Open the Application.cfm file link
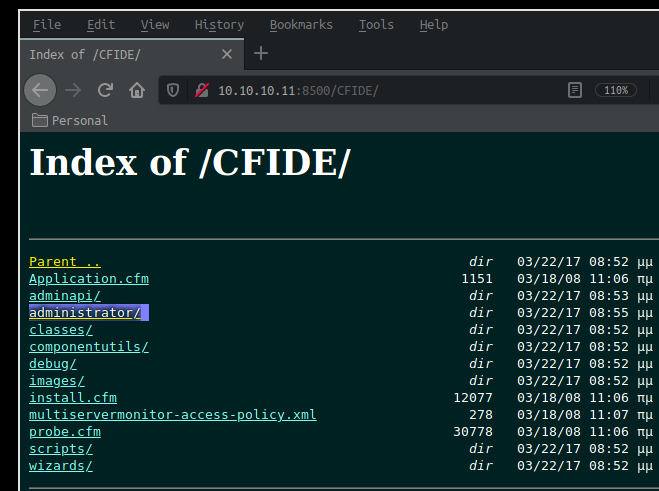This screenshot has width=659, height=491. (x=89, y=279)
